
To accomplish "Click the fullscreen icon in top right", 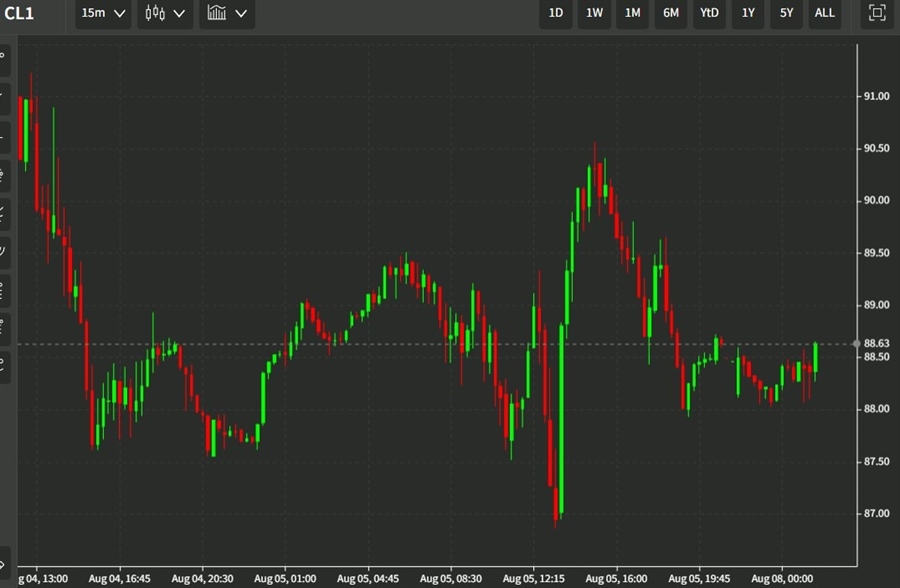I will pyautogui.click(x=877, y=13).
